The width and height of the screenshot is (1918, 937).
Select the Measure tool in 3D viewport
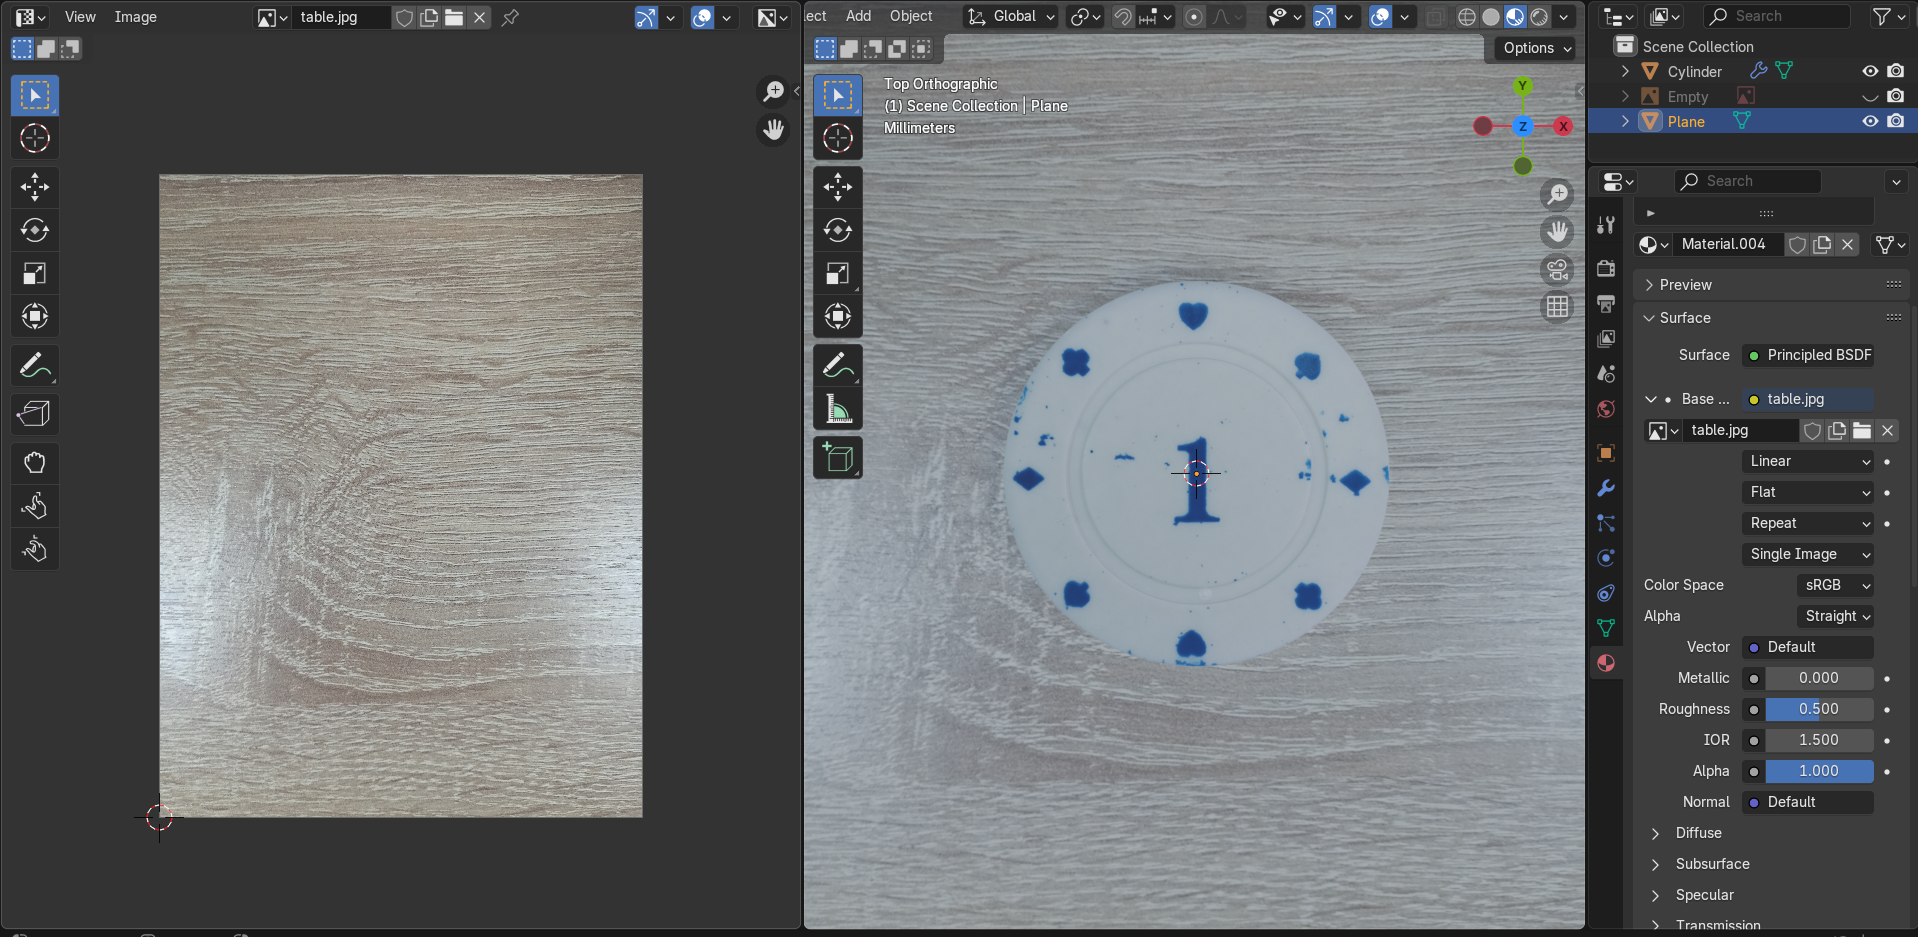click(x=838, y=410)
